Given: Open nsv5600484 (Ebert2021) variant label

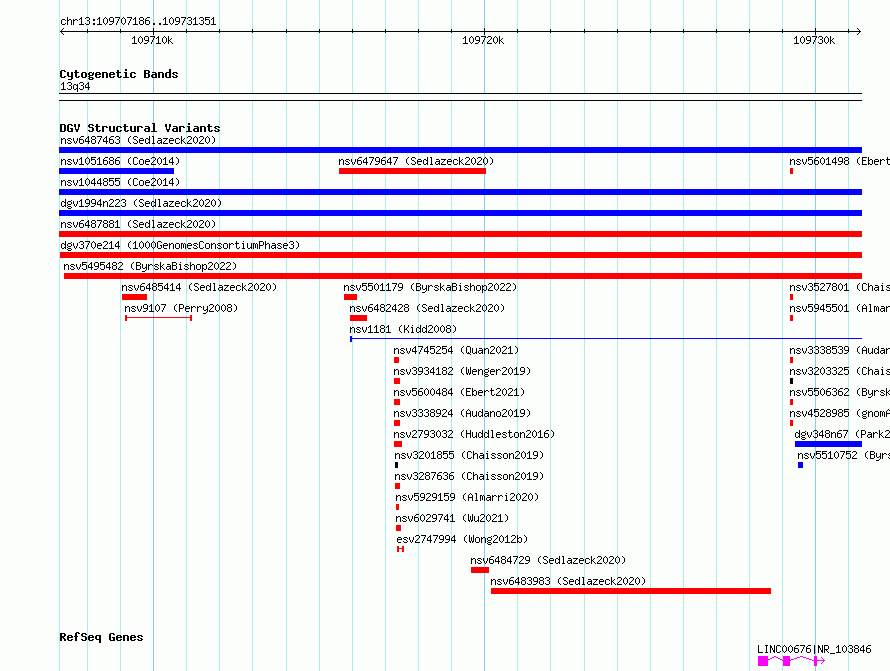Looking at the screenshot, I should pos(459,392).
